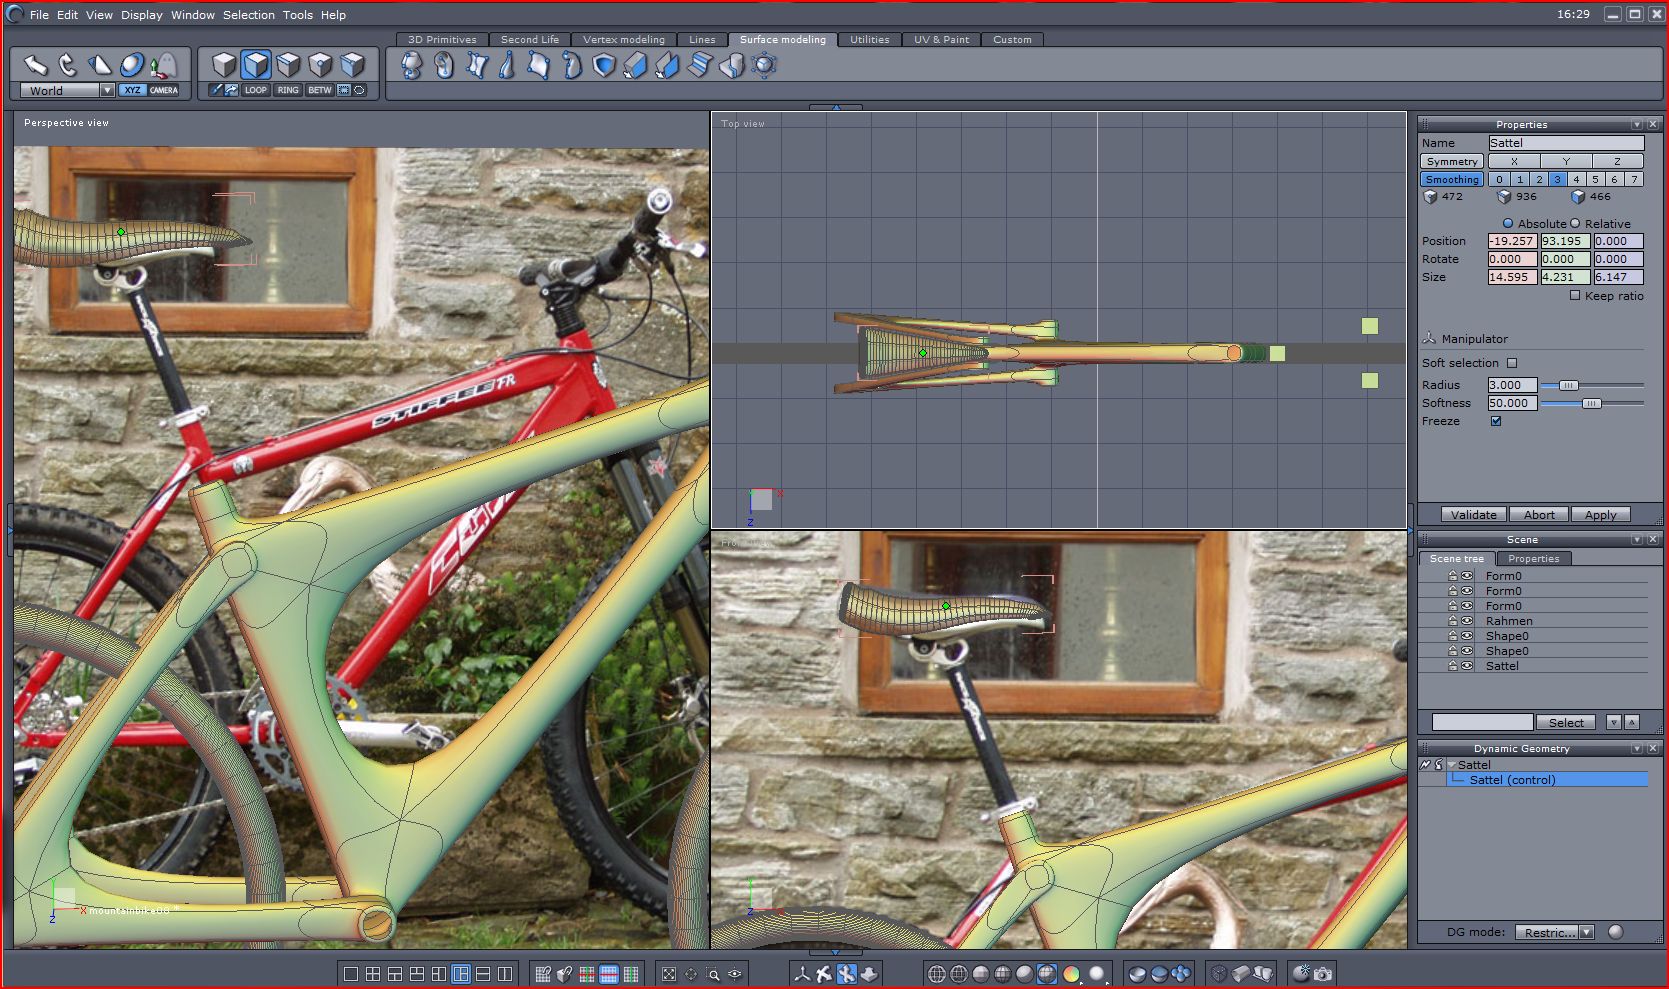Open the Selection menu
1669x989 pixels.
(249, 15)
